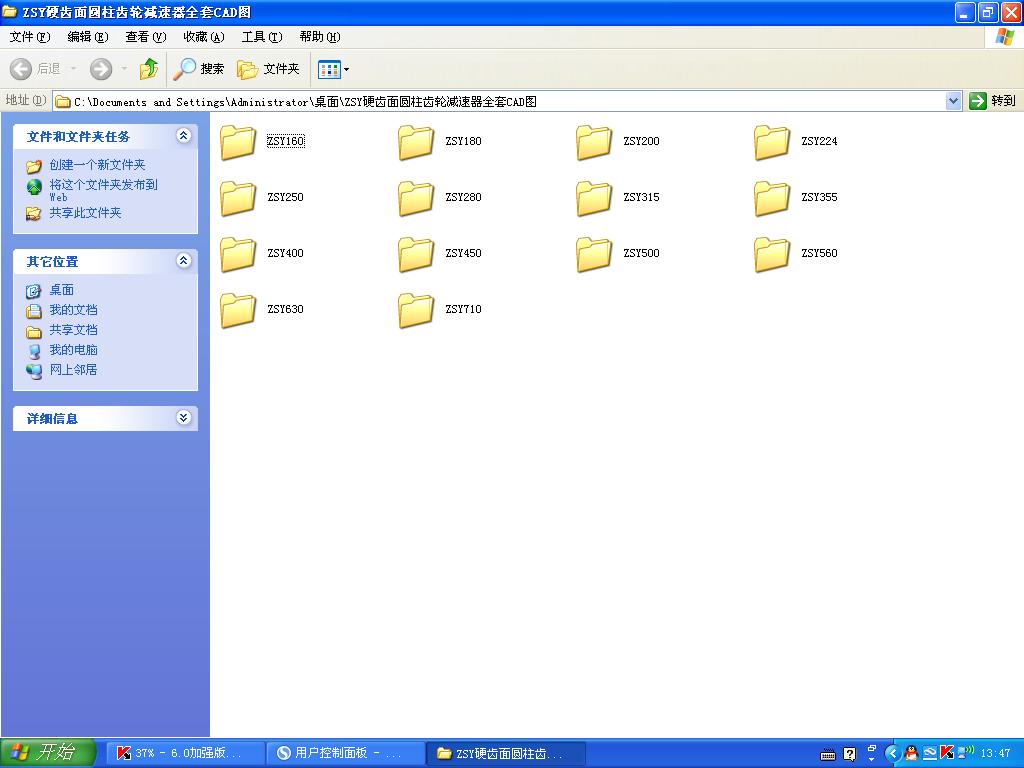This screenshot has width=1024, height=768.
Task: Open the 开始 Start menu
Action: click(48, 752)
